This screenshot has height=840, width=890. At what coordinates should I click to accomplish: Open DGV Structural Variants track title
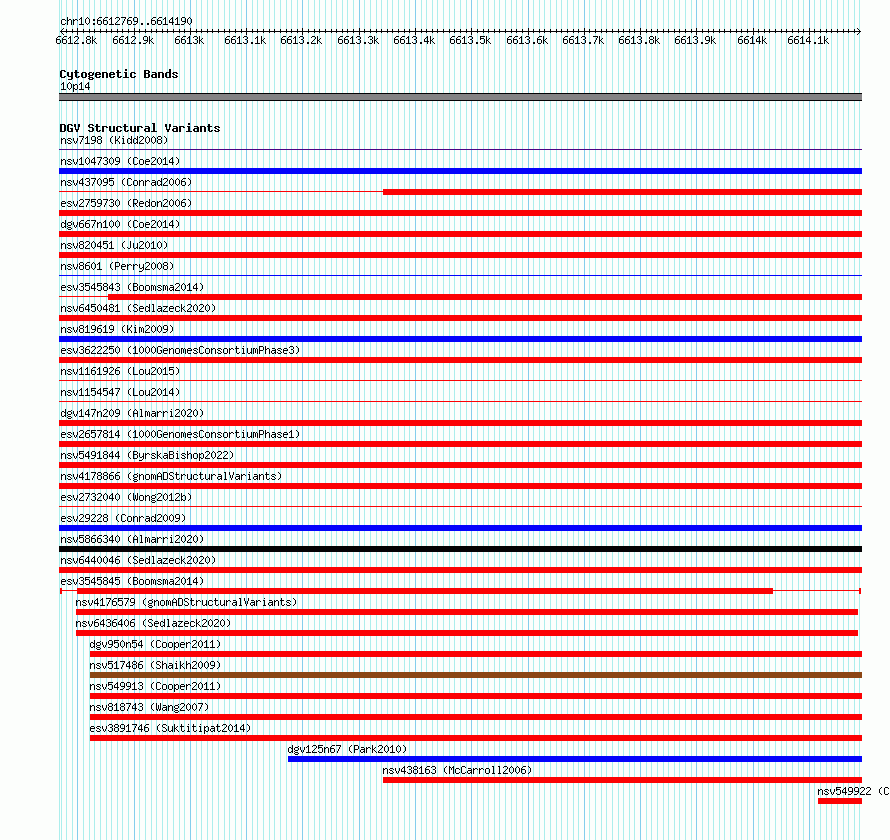click(x=140, y=128)
